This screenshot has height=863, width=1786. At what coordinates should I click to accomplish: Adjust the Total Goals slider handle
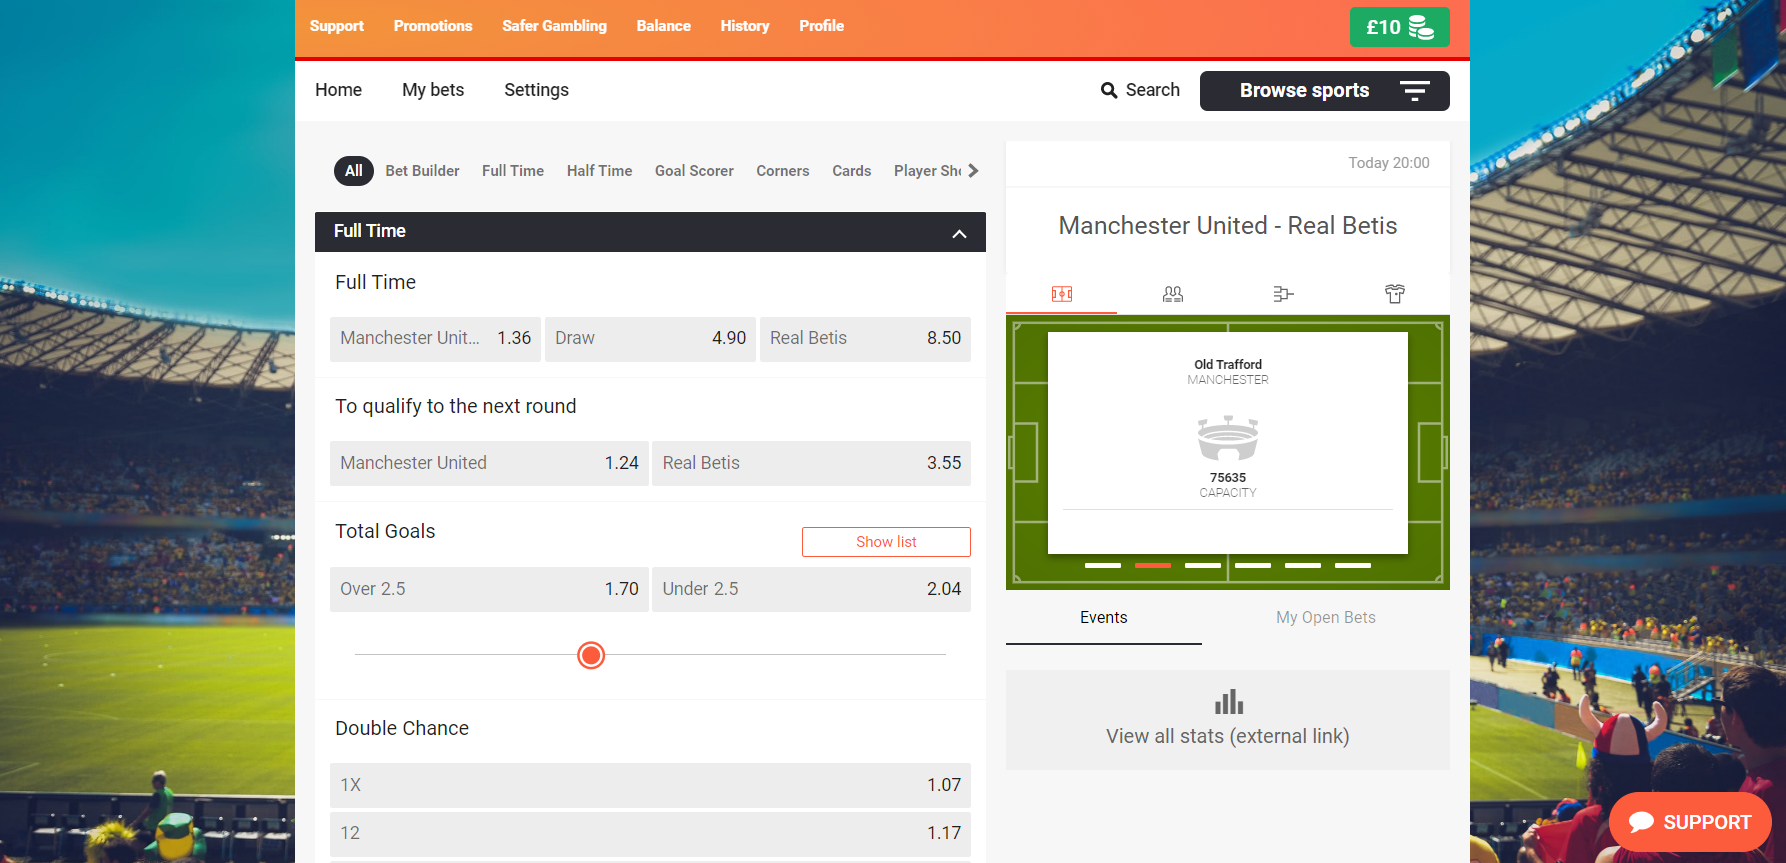tap(591, 655)
